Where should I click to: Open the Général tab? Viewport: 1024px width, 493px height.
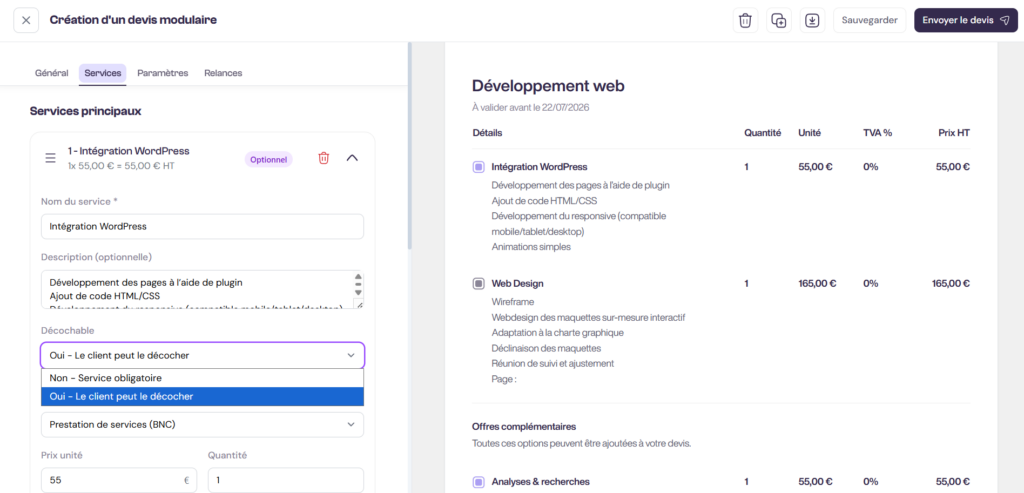coord(52,73)
